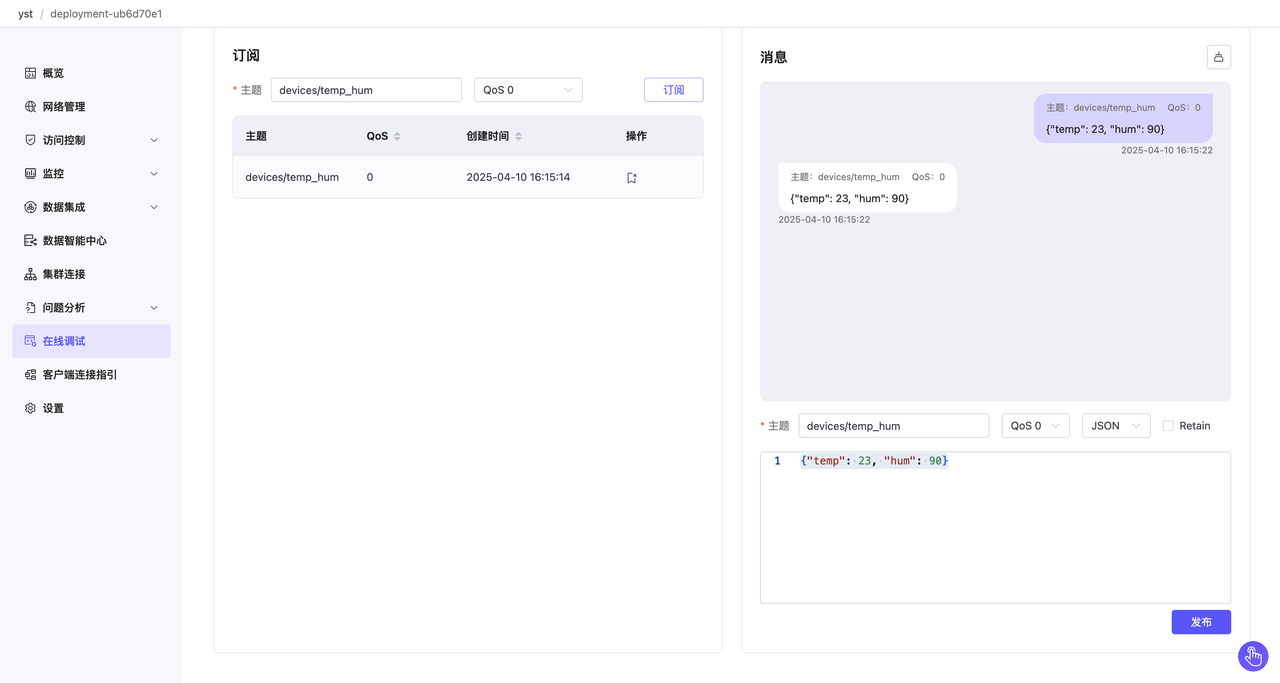Click the 集群连接 cluster icon

click(30, 274)
